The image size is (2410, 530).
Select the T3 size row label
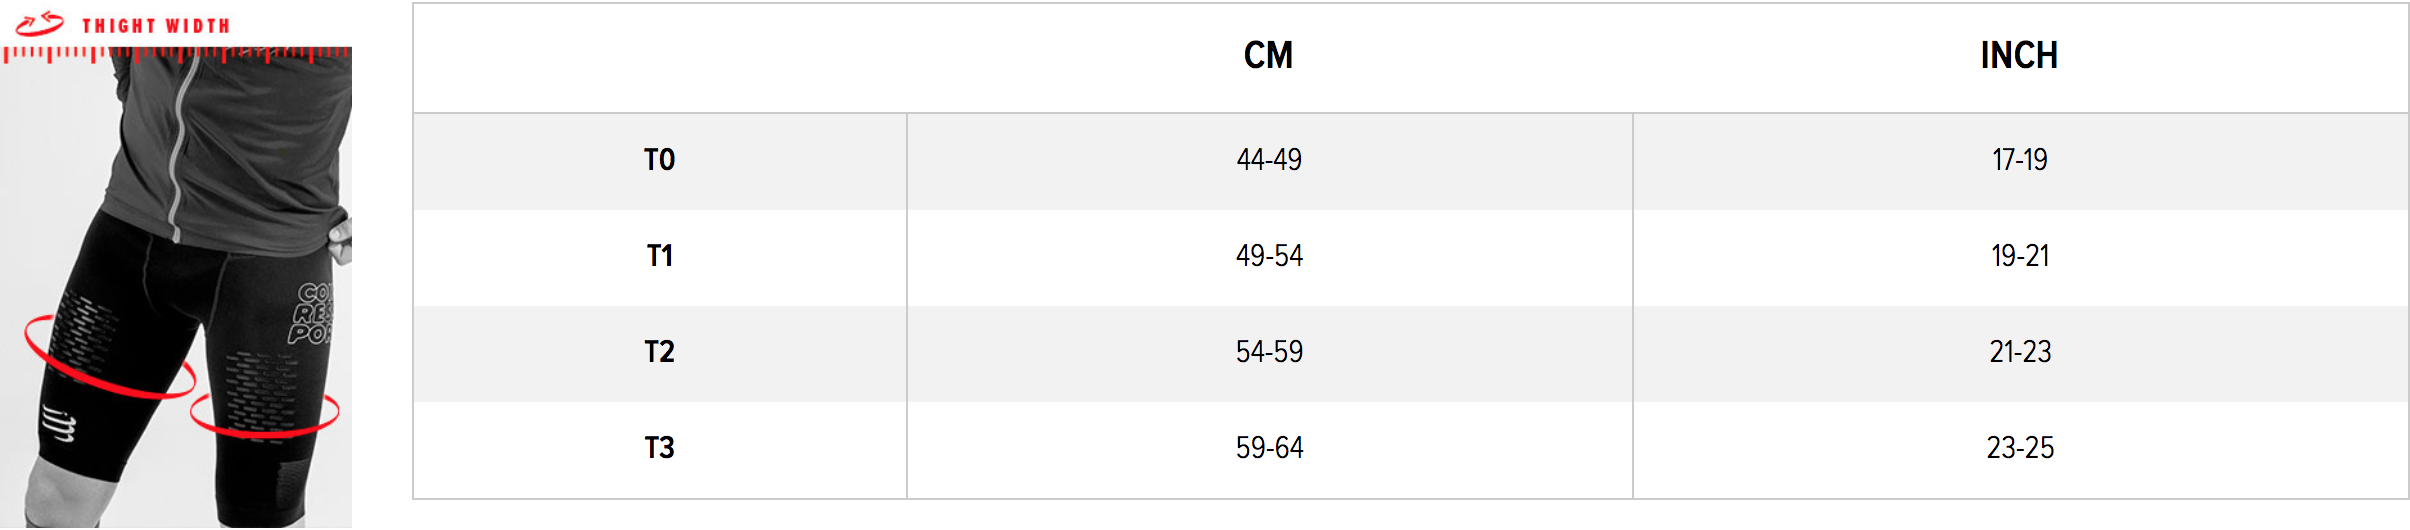tap(659, 448)
